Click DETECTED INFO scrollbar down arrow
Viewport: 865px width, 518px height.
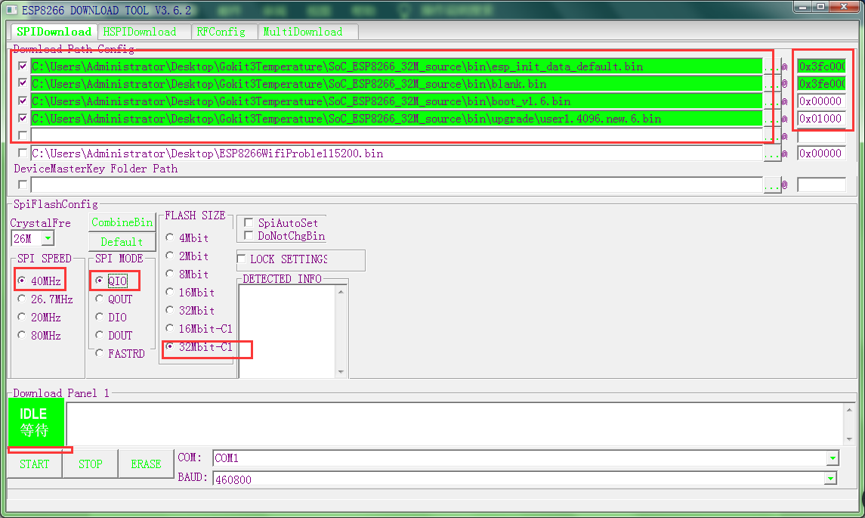coord(341,372)
